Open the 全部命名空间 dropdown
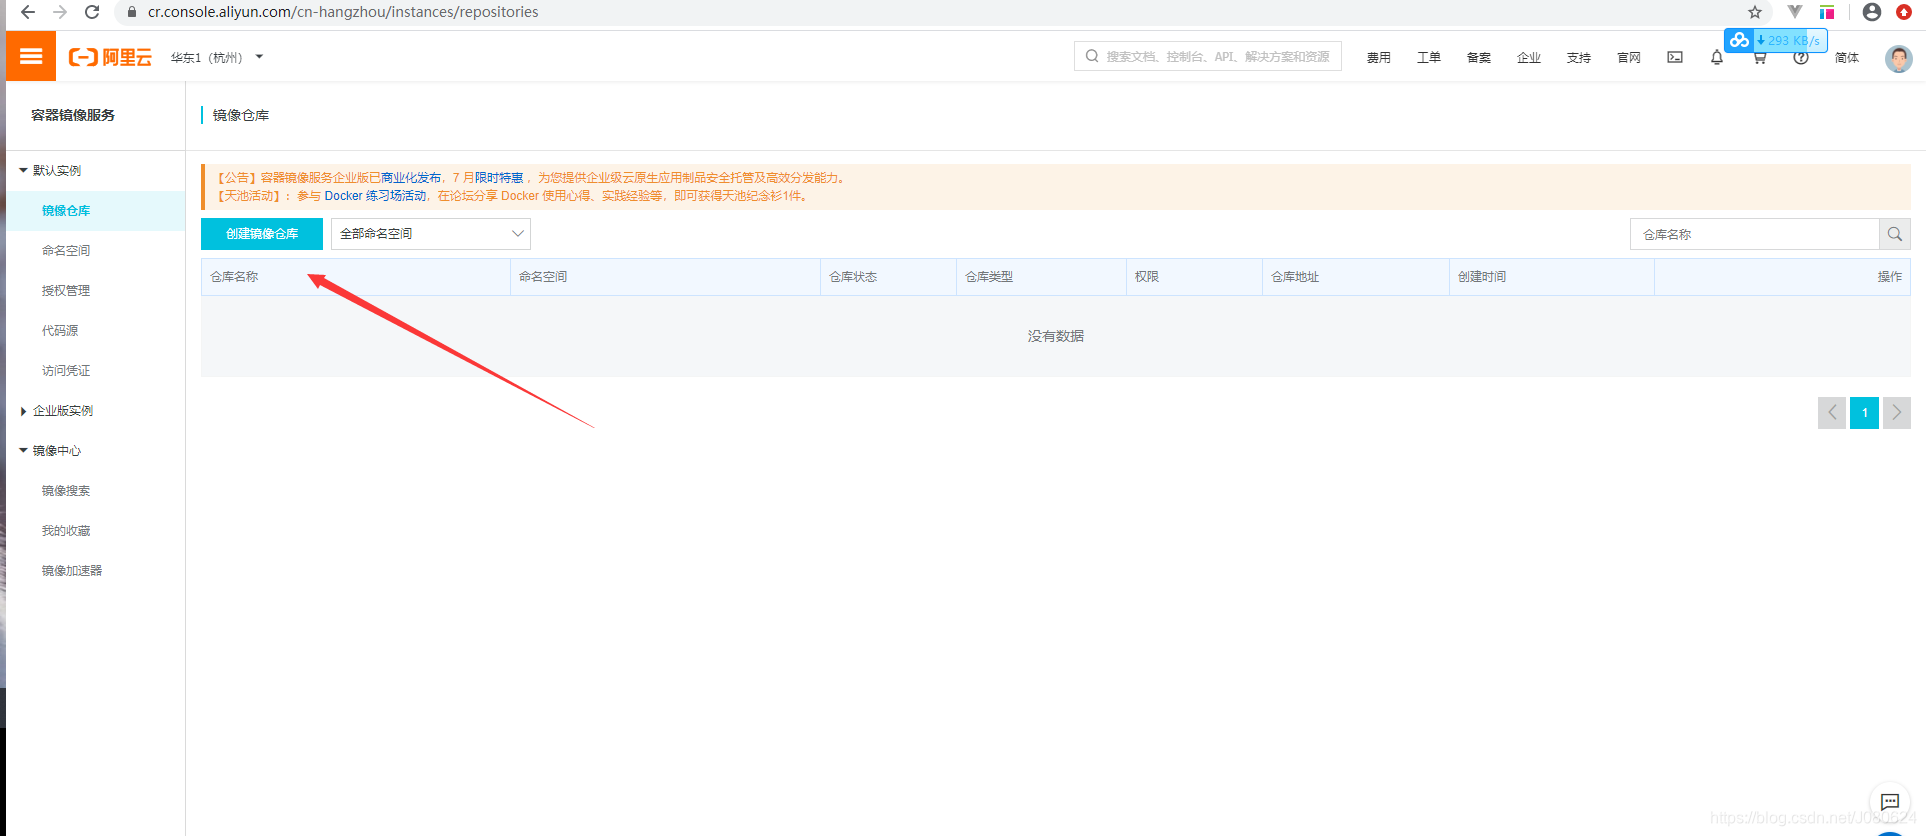Viewport: 1926px width, 836px height. pyautogui.click(x=431, y=233)
